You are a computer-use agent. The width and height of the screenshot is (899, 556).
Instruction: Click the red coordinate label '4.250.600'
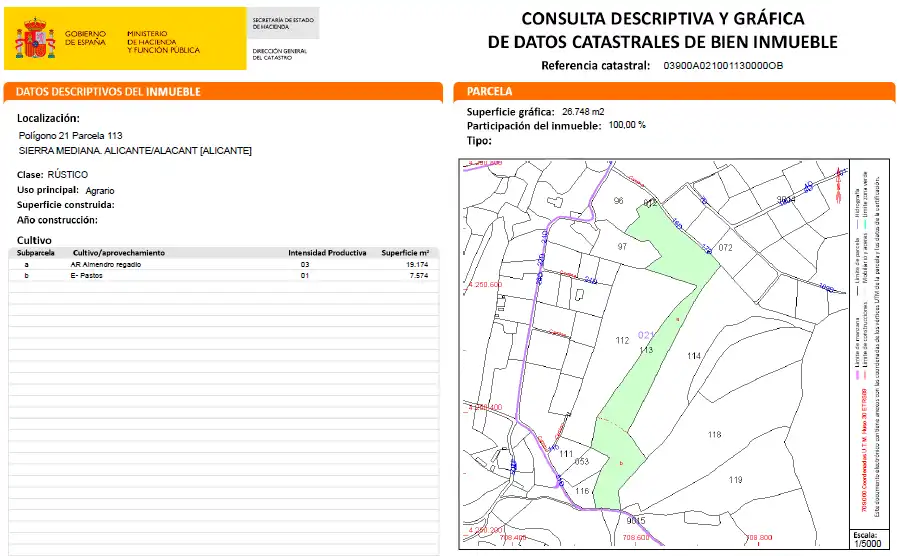point(485,285)
